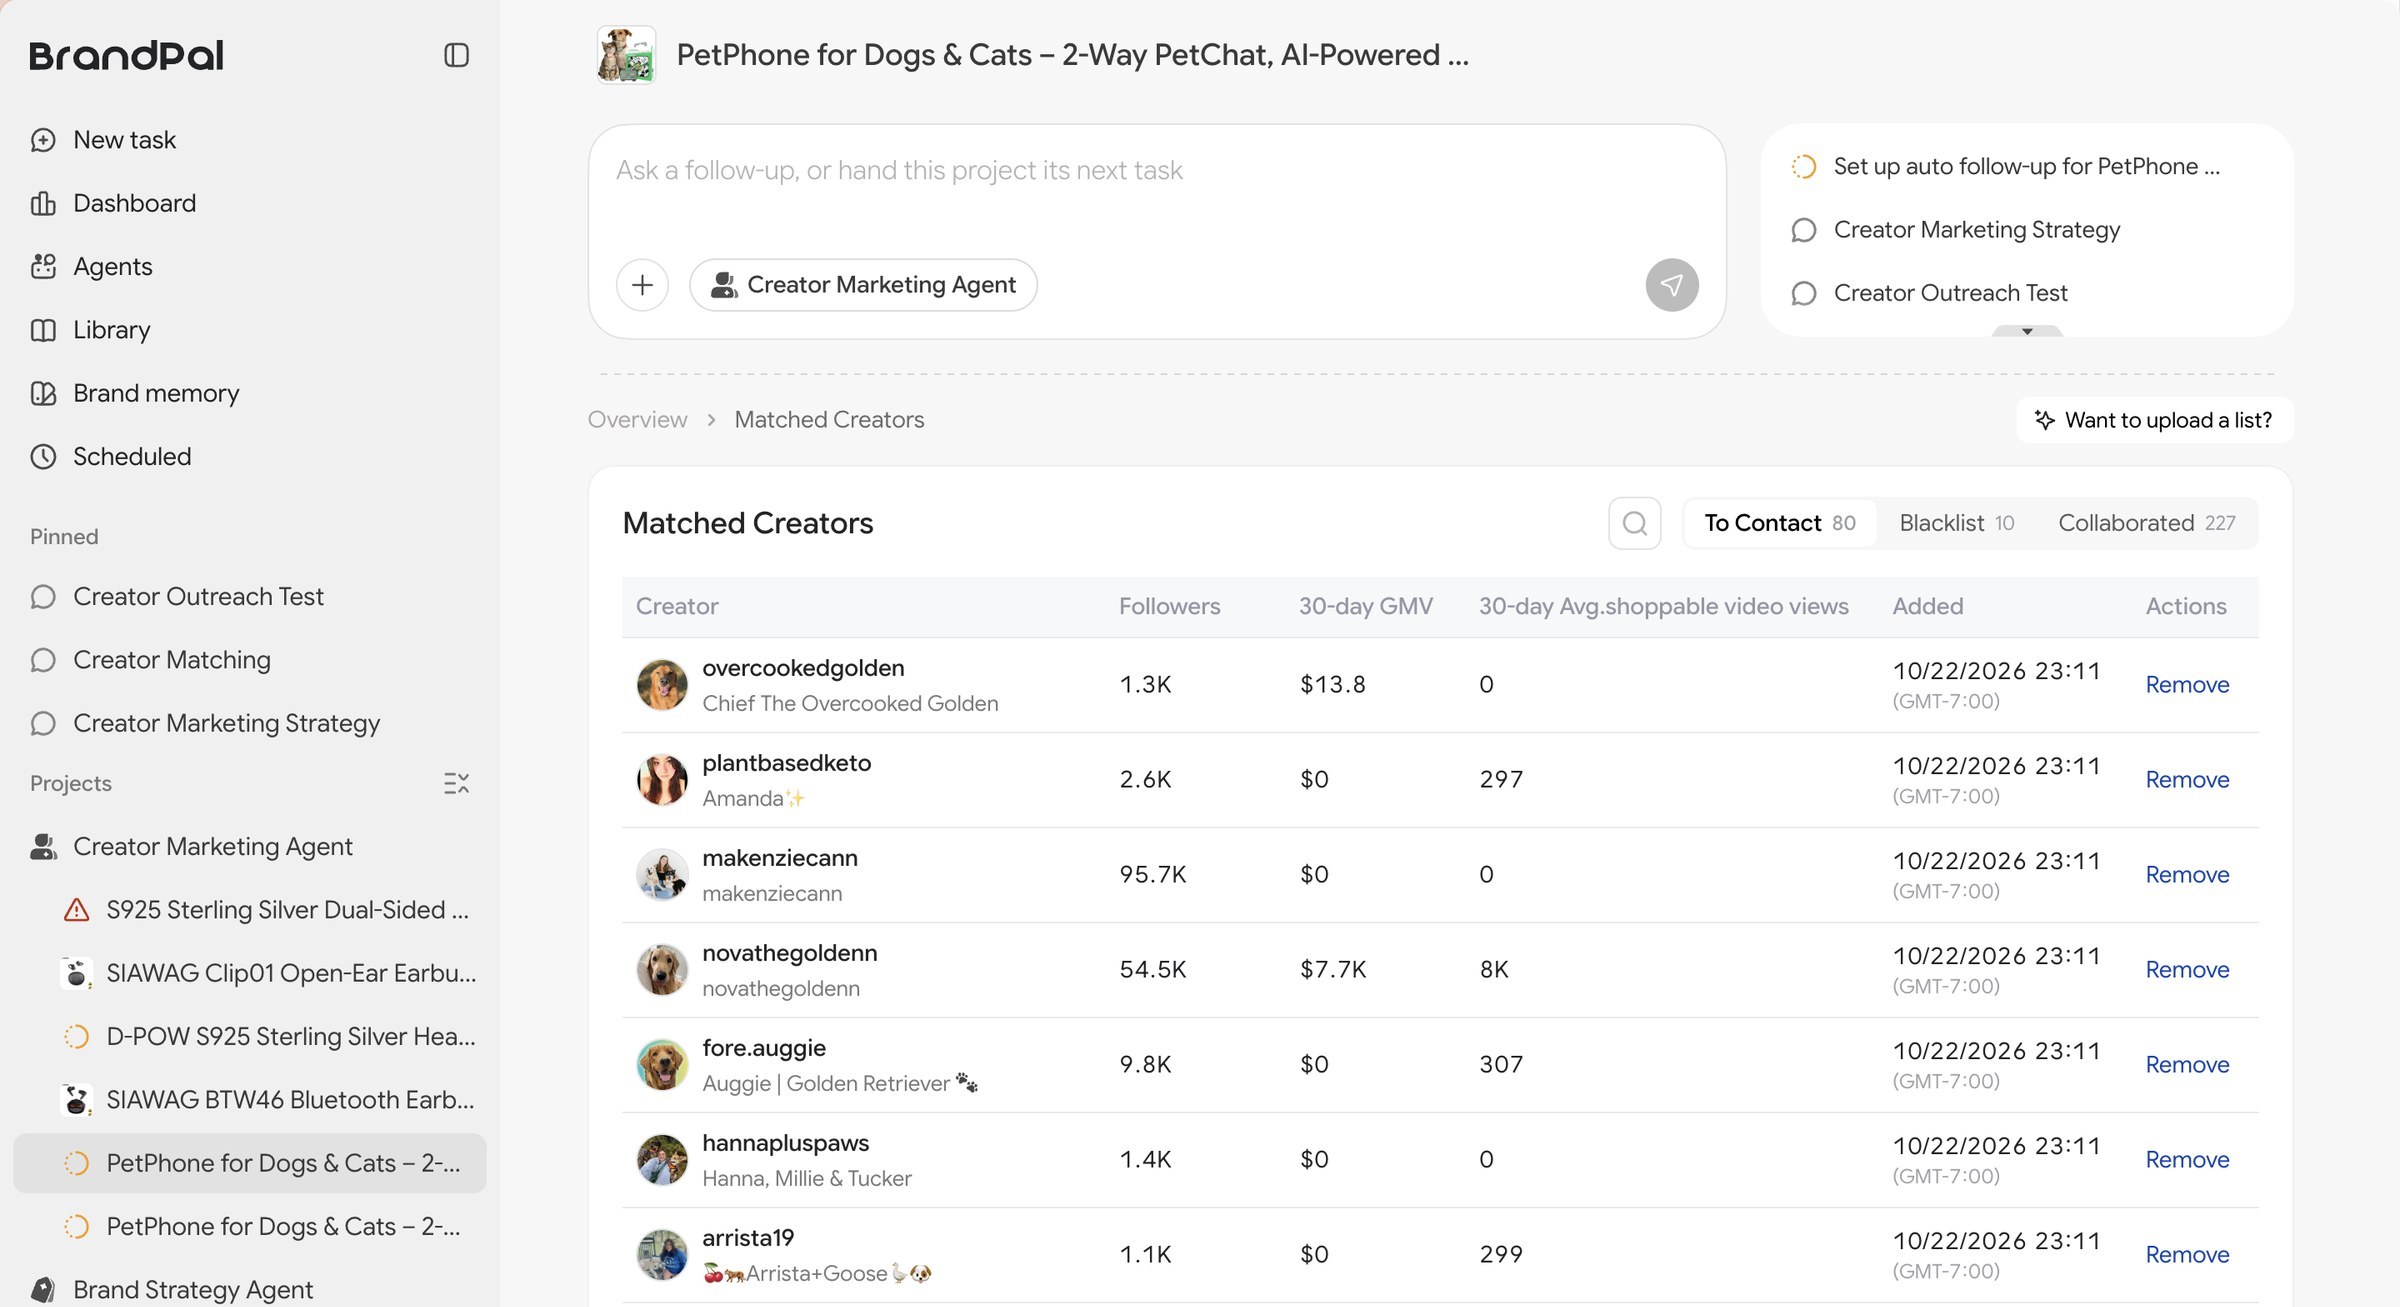Screen dimensions: 2400x1307
Task: Remove novathegoldenn creator
Action: click(x=2187, y=970)
